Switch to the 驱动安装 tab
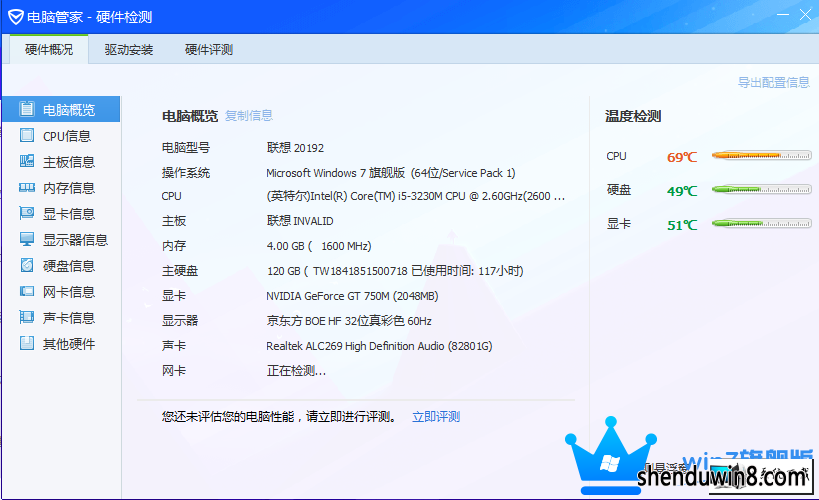 pos(128,50)
